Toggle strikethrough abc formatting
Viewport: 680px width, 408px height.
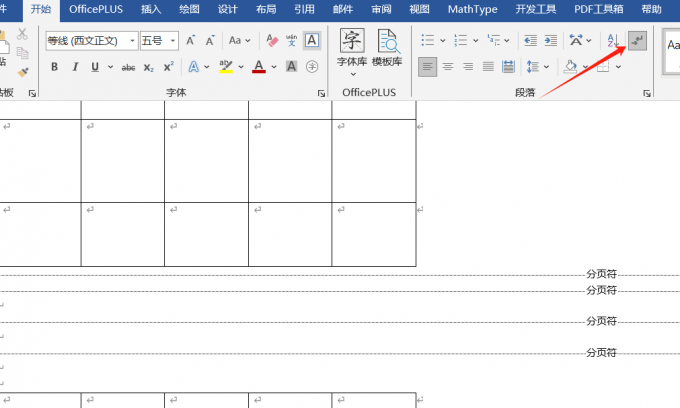pos(128,67)
